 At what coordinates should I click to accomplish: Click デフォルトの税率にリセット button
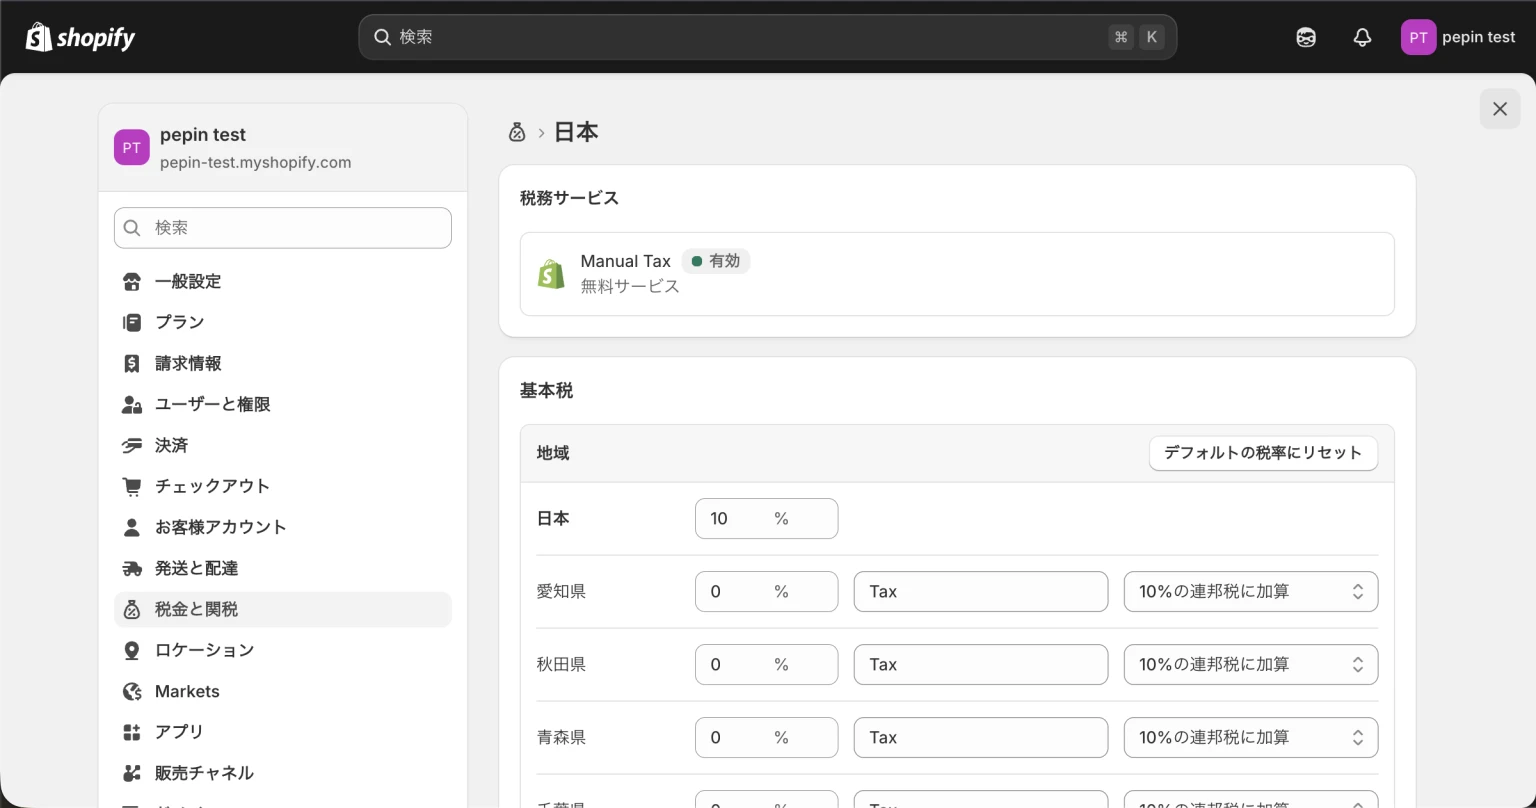[1263, 453]
